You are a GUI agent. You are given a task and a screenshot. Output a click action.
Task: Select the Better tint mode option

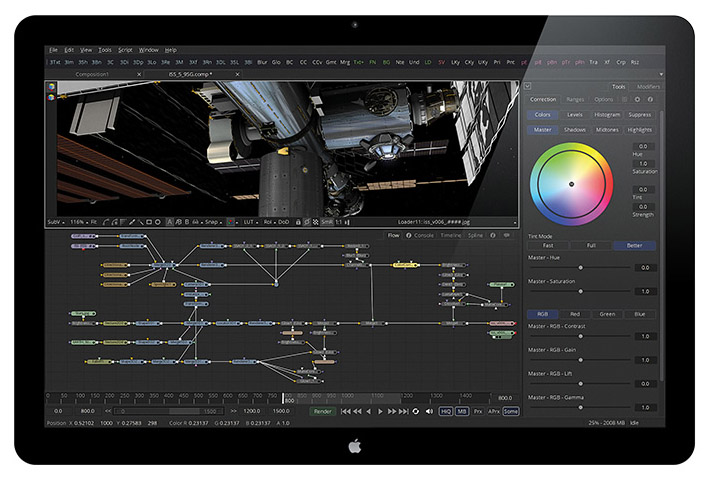point(634,245)
